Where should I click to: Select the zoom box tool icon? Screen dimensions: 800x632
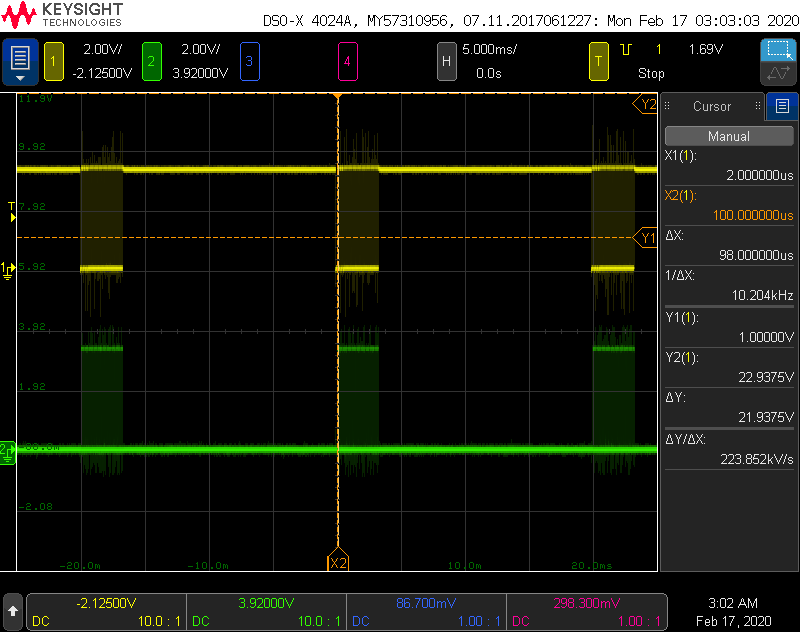click(779, 49)
